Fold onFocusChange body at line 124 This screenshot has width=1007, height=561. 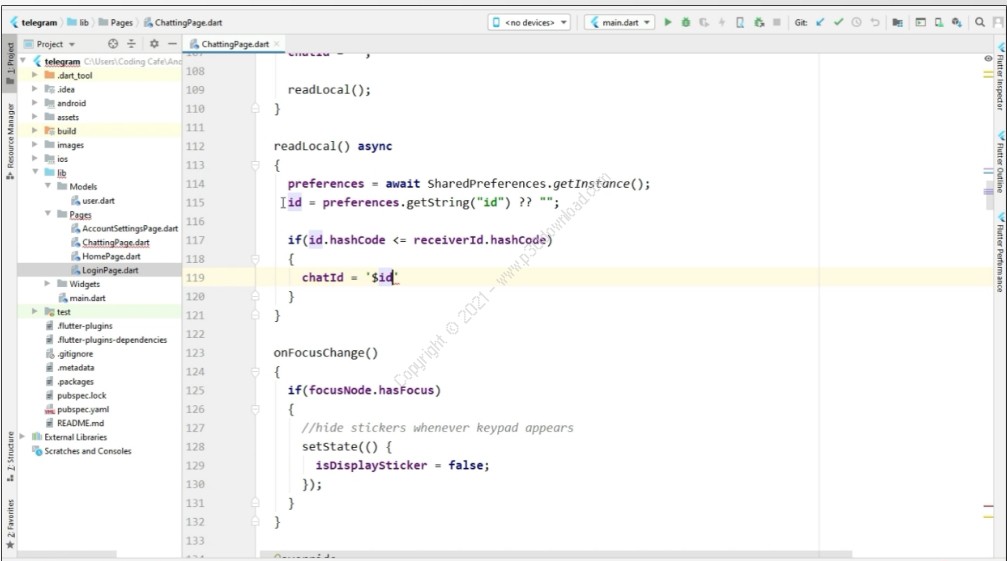pyautogui.click(x=255, y=372)
